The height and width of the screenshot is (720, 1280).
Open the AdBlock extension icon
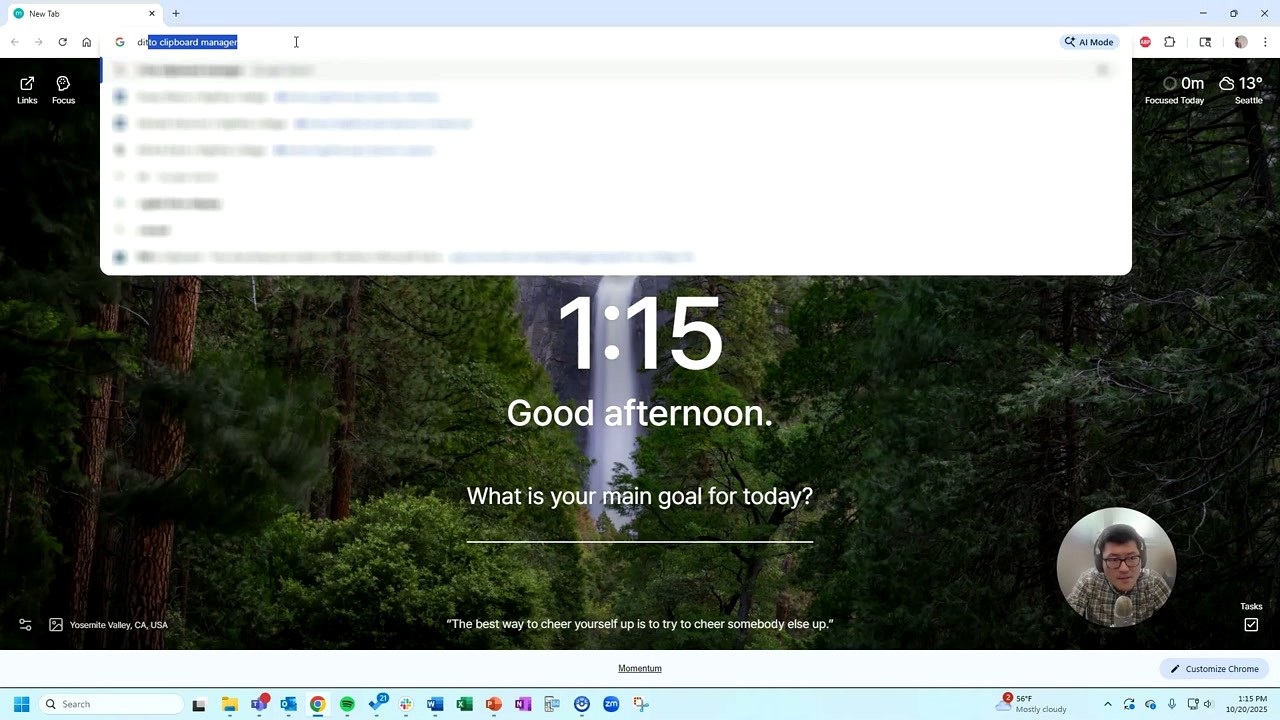(1145, 42)
